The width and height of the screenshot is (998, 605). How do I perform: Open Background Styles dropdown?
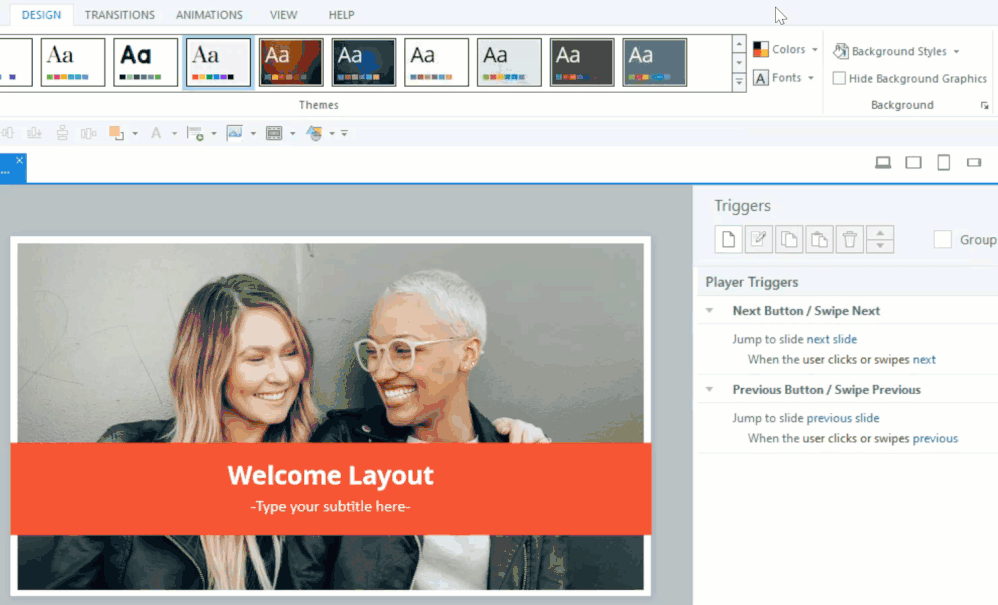897,51
